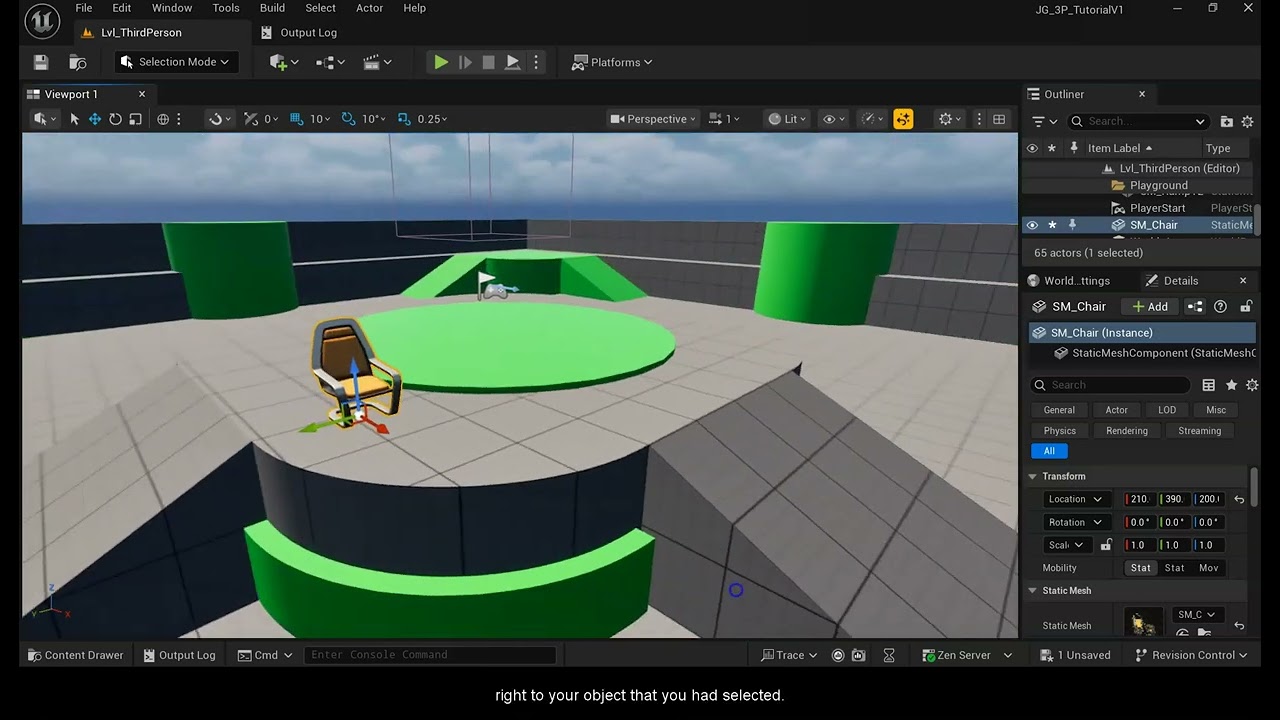Open the camera speed dropdown

click(725, 119)
